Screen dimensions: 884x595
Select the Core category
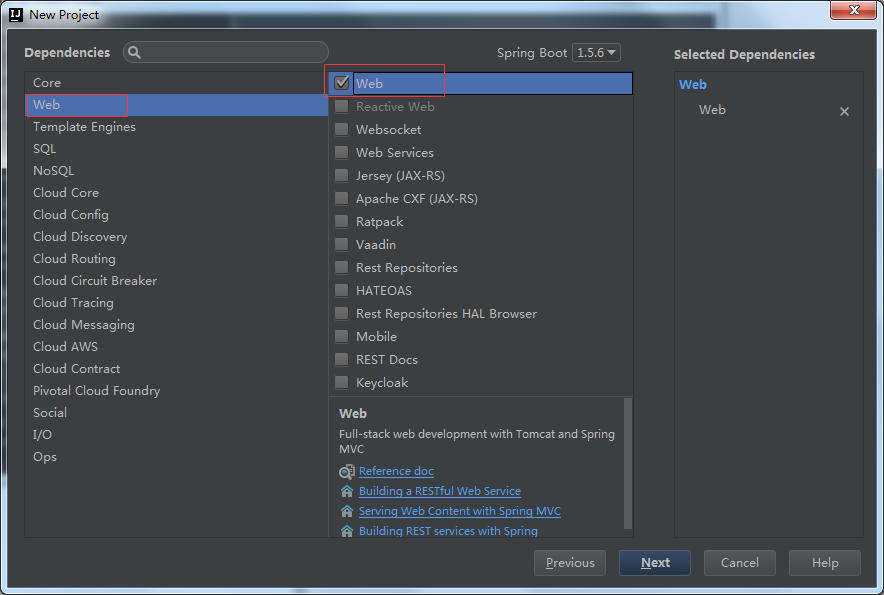pyautogui.click(x=176, y=83)
